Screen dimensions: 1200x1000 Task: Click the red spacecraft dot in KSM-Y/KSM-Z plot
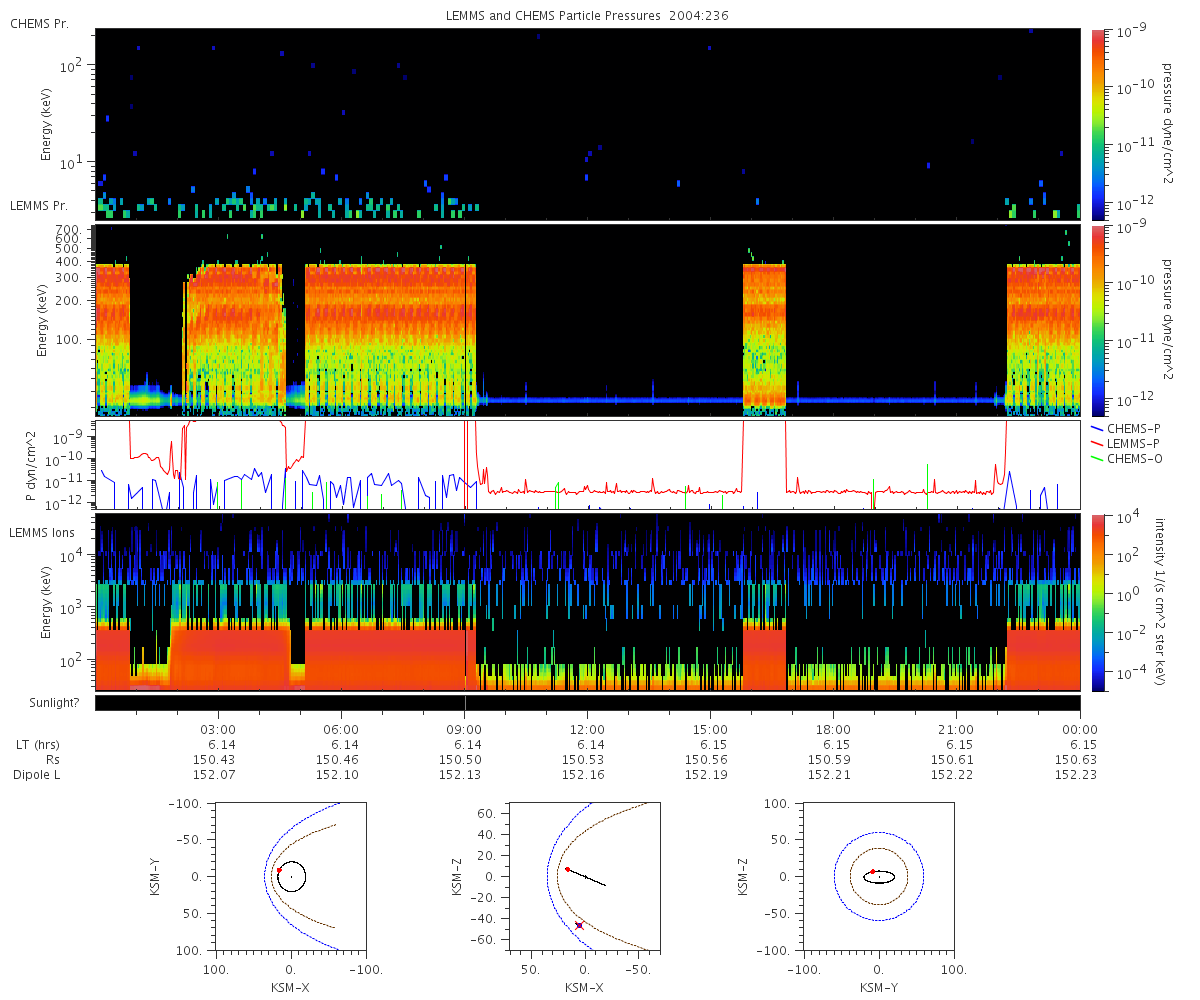pos(873,871)
